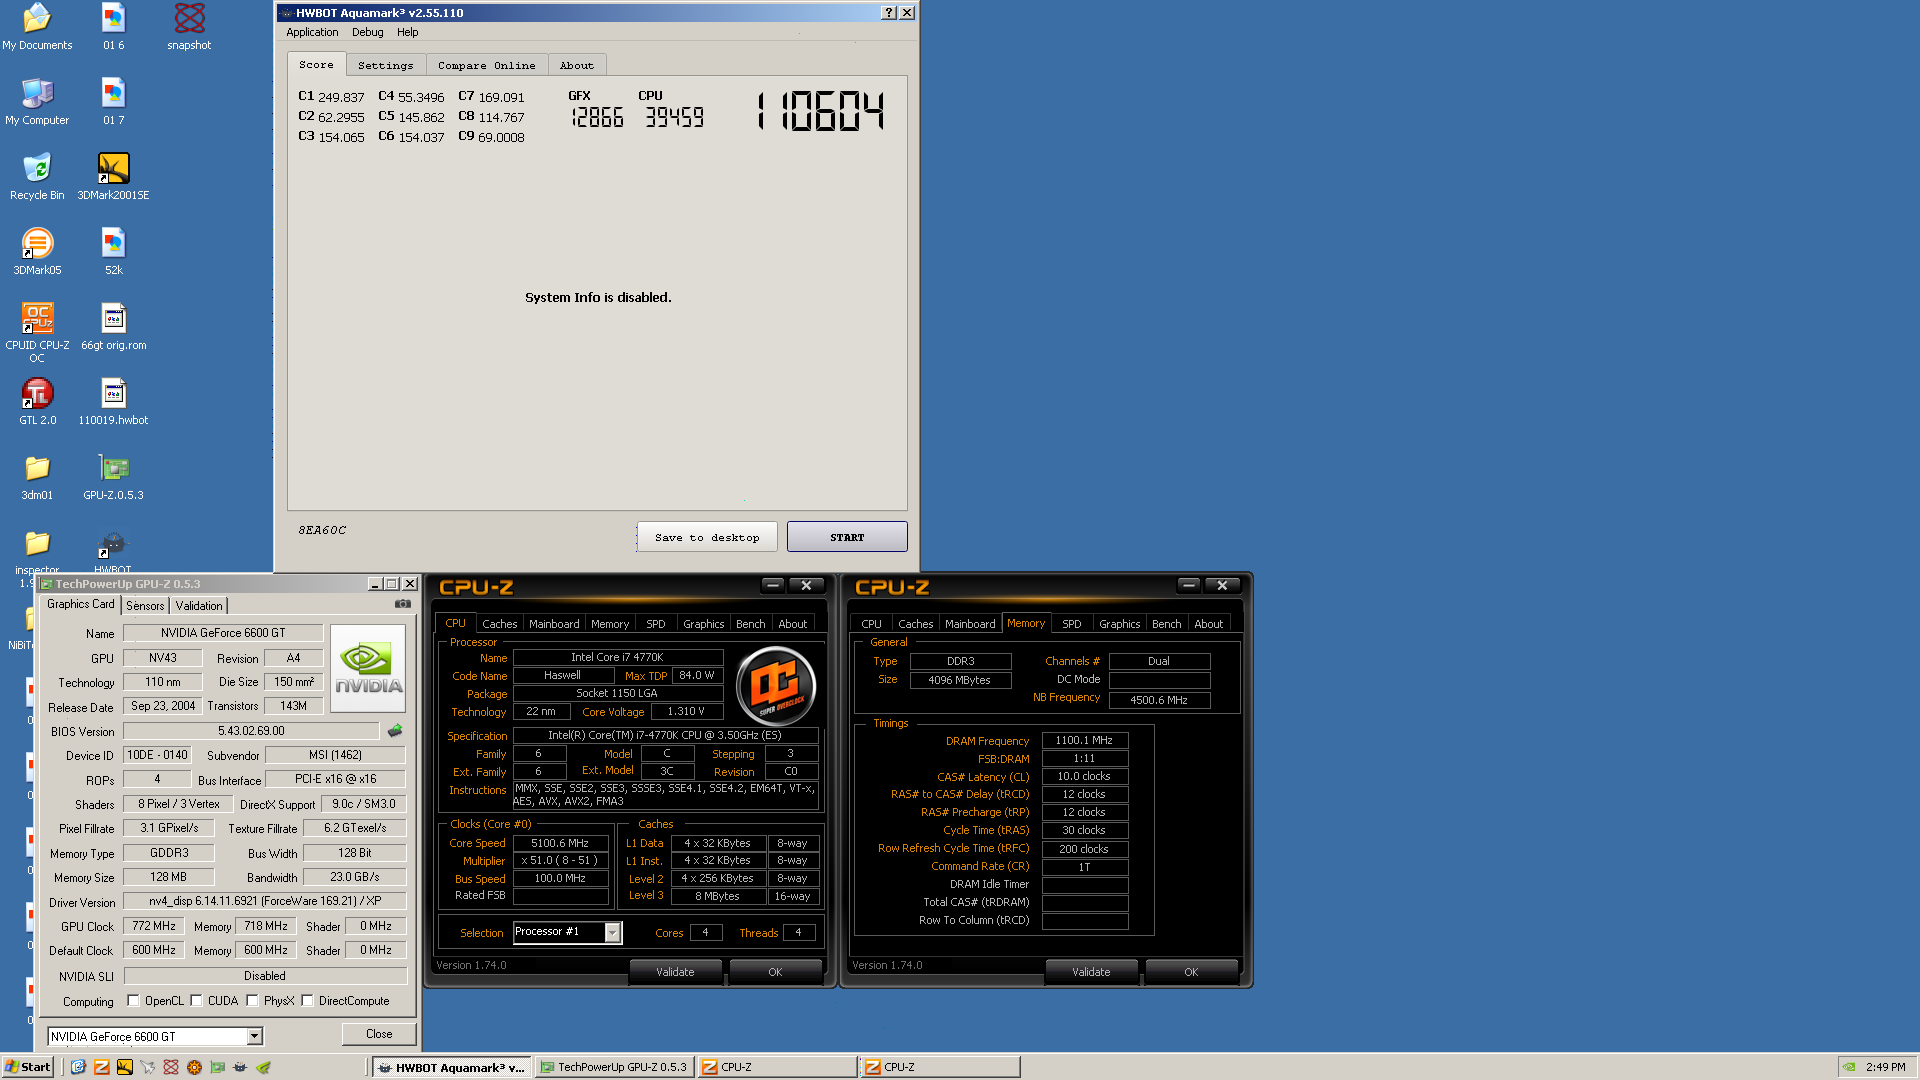Toggle the PhysX checkbox
This screenshot has height=1080, width=1920.
click(x=253, y=1000)
